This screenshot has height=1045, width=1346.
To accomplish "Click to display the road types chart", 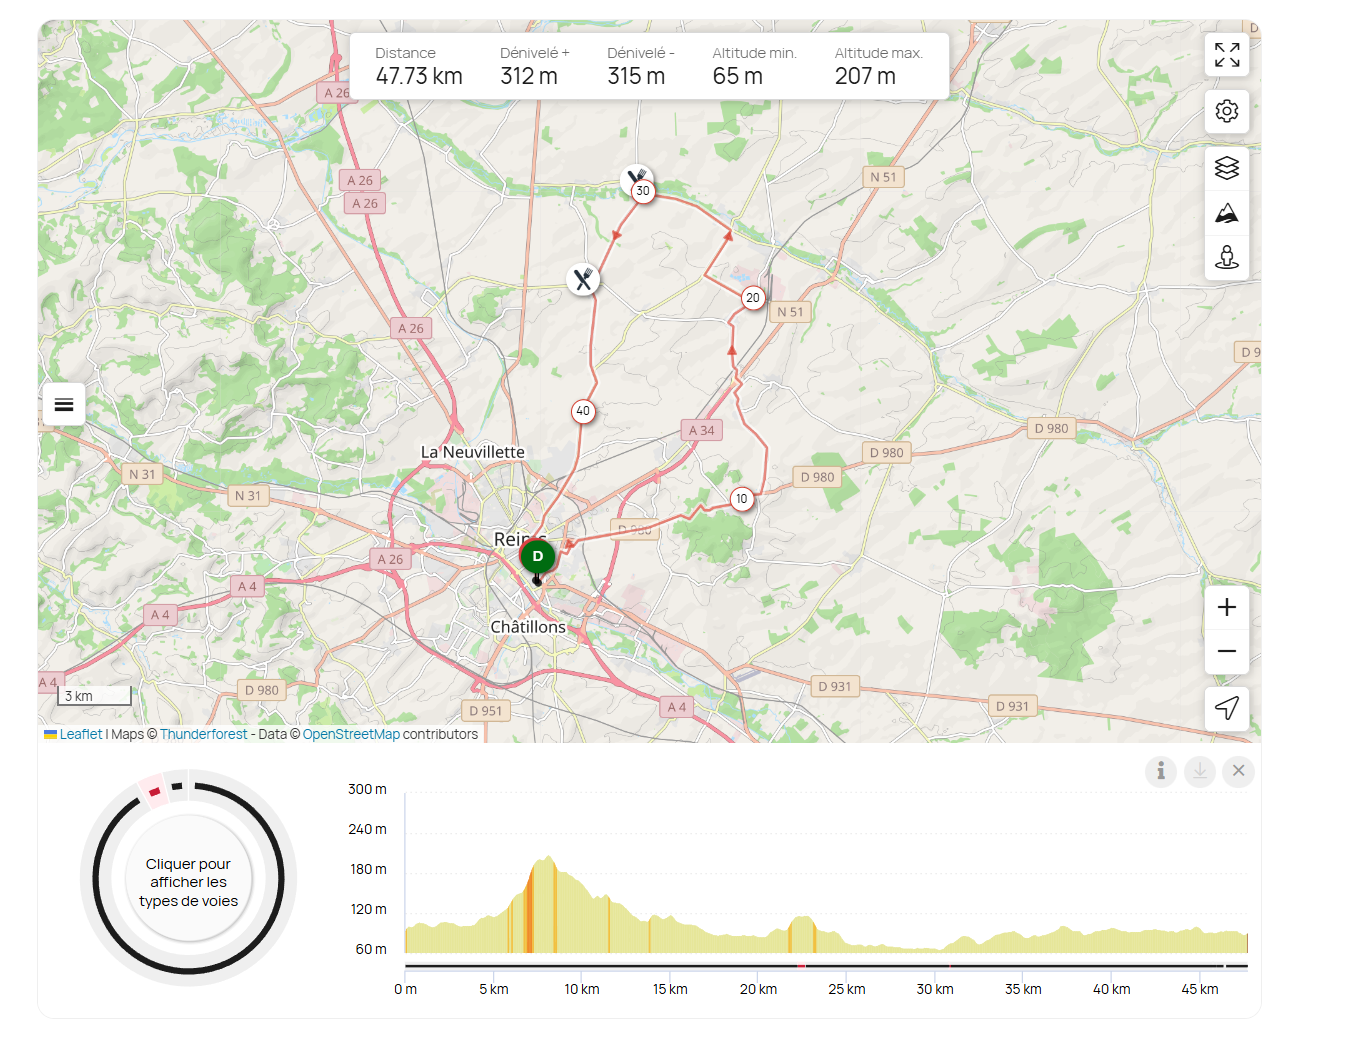I will tap(188, 882).
